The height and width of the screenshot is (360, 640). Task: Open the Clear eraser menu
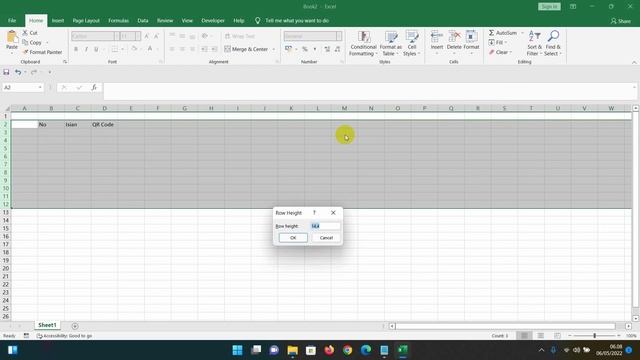tap(500, 52)
